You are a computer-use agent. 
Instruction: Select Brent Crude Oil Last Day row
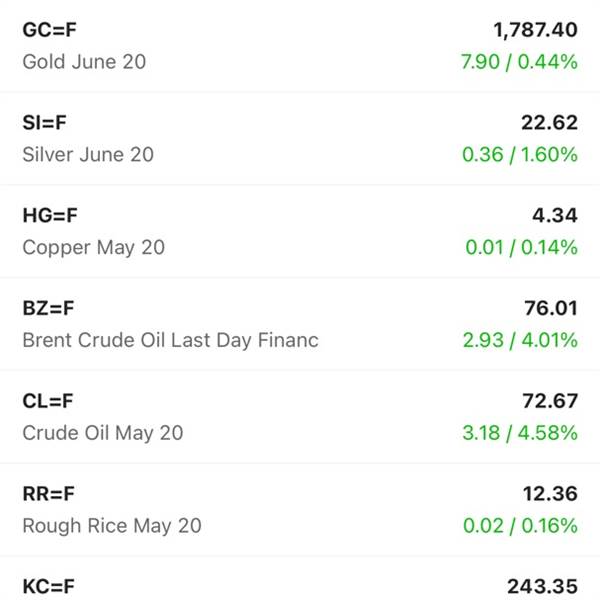tap(300, 324)
